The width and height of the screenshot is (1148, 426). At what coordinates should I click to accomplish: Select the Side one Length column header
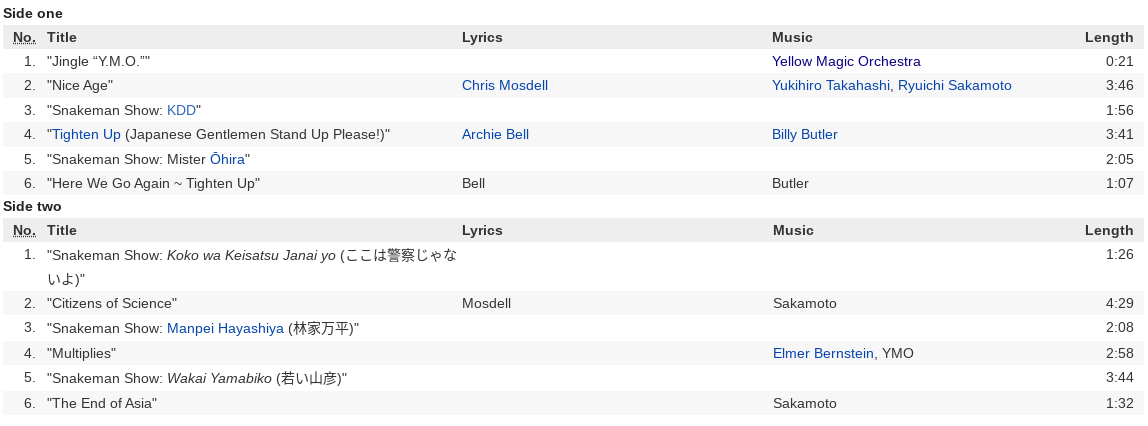1108,37
